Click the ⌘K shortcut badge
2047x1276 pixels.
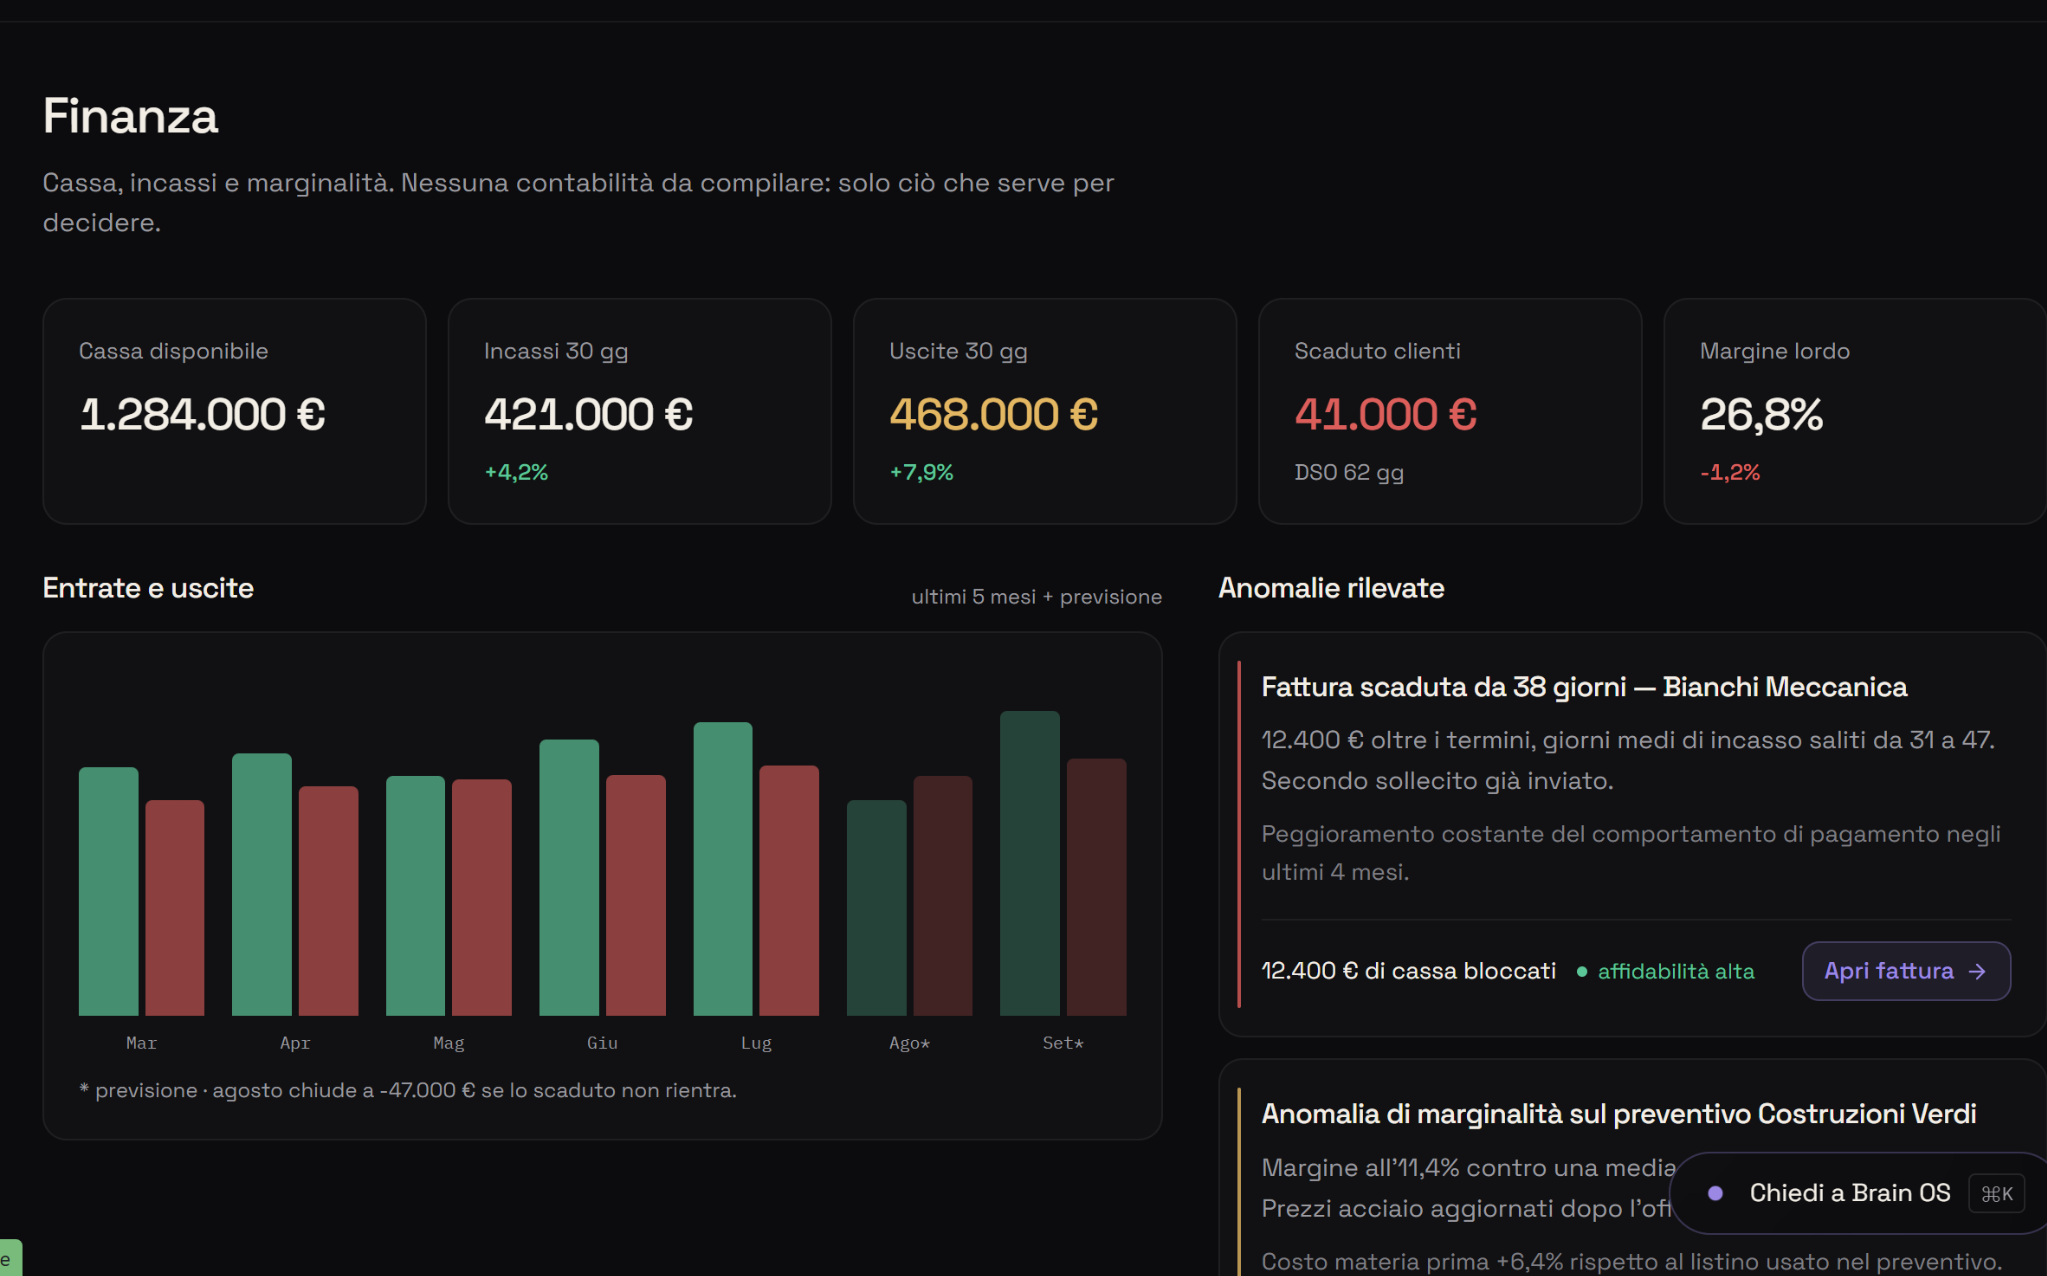[1996, 1194]
